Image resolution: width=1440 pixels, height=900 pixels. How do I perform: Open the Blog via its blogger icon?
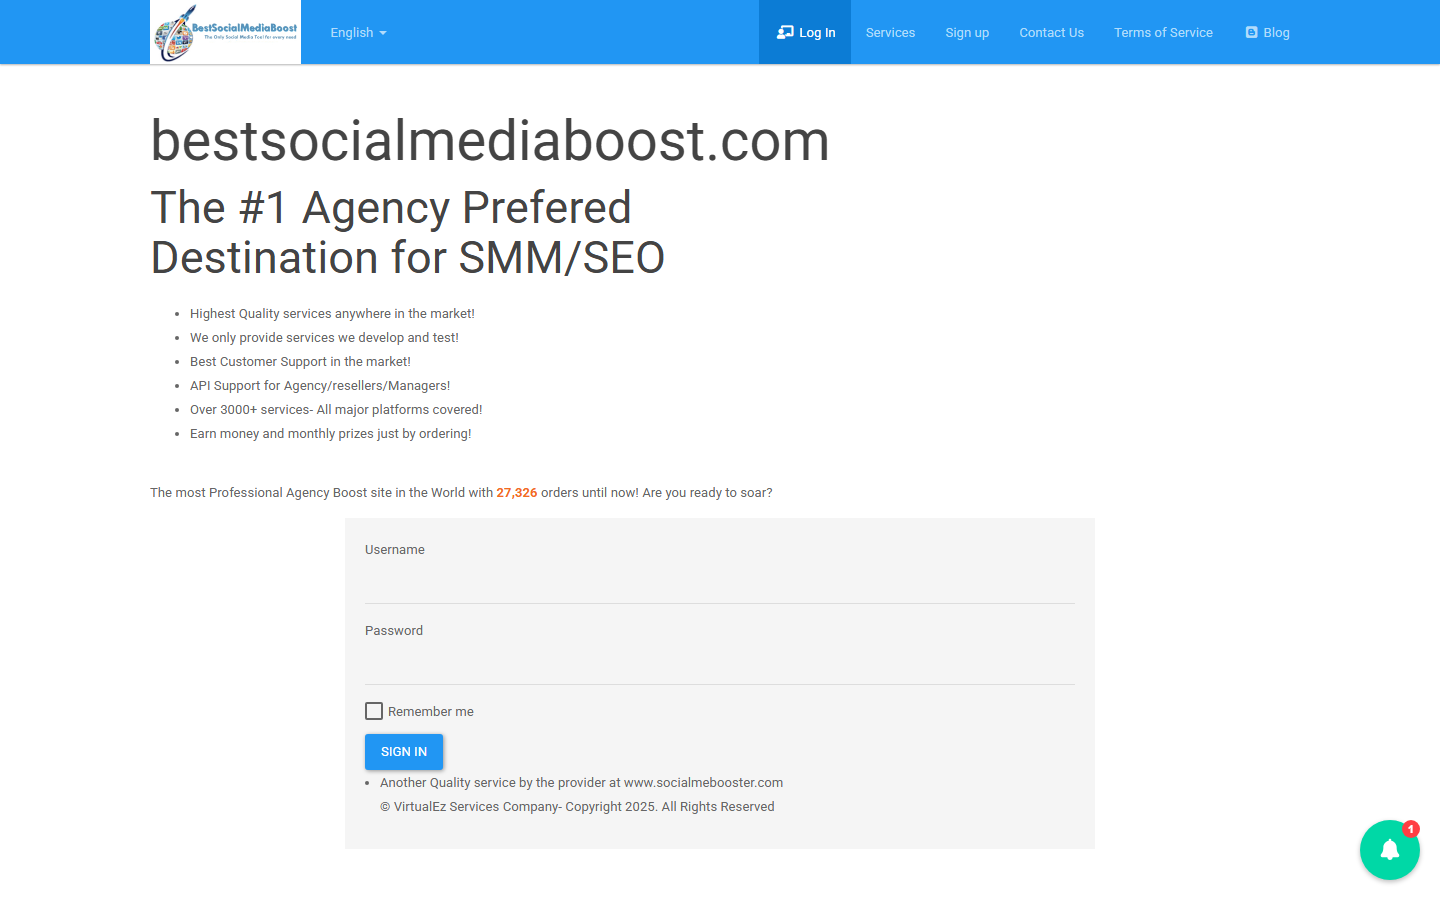click(1250, 31)
